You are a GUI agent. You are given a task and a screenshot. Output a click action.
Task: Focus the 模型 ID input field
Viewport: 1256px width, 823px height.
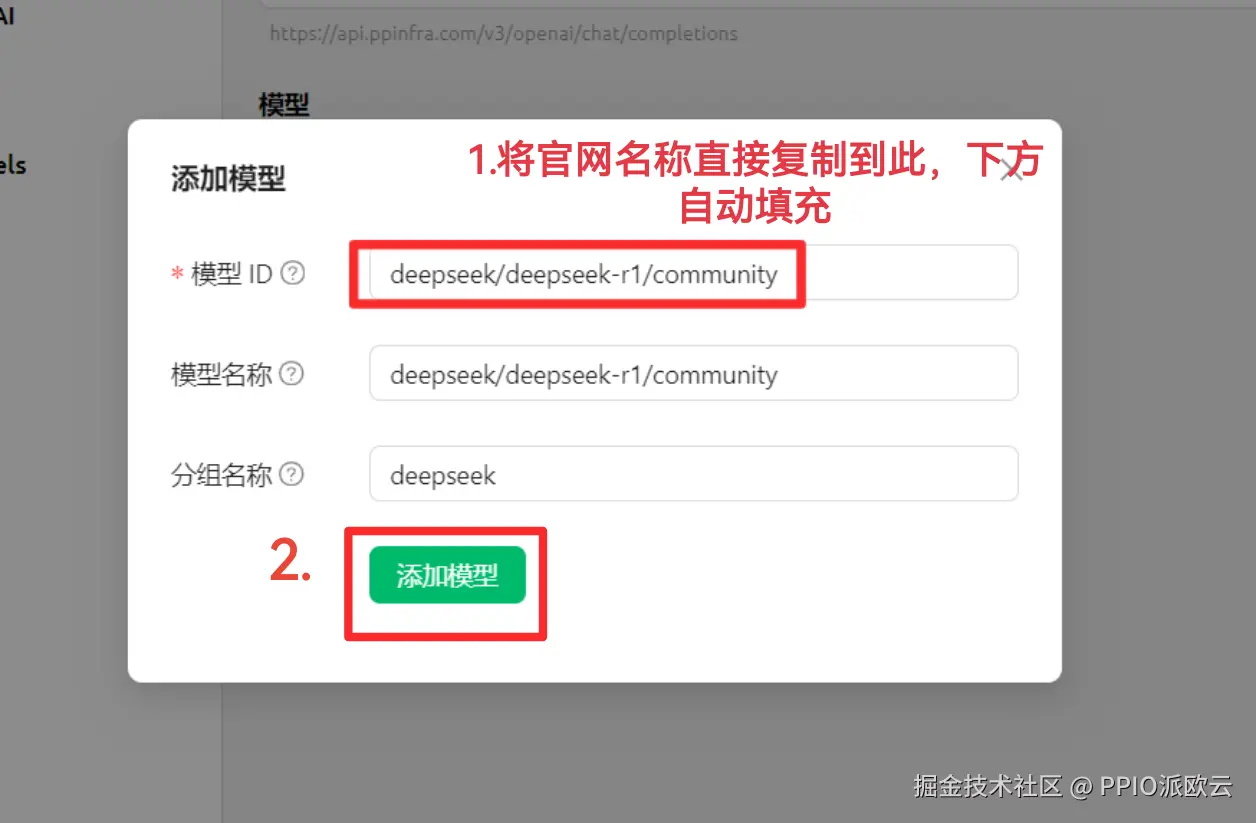[694, 273]
